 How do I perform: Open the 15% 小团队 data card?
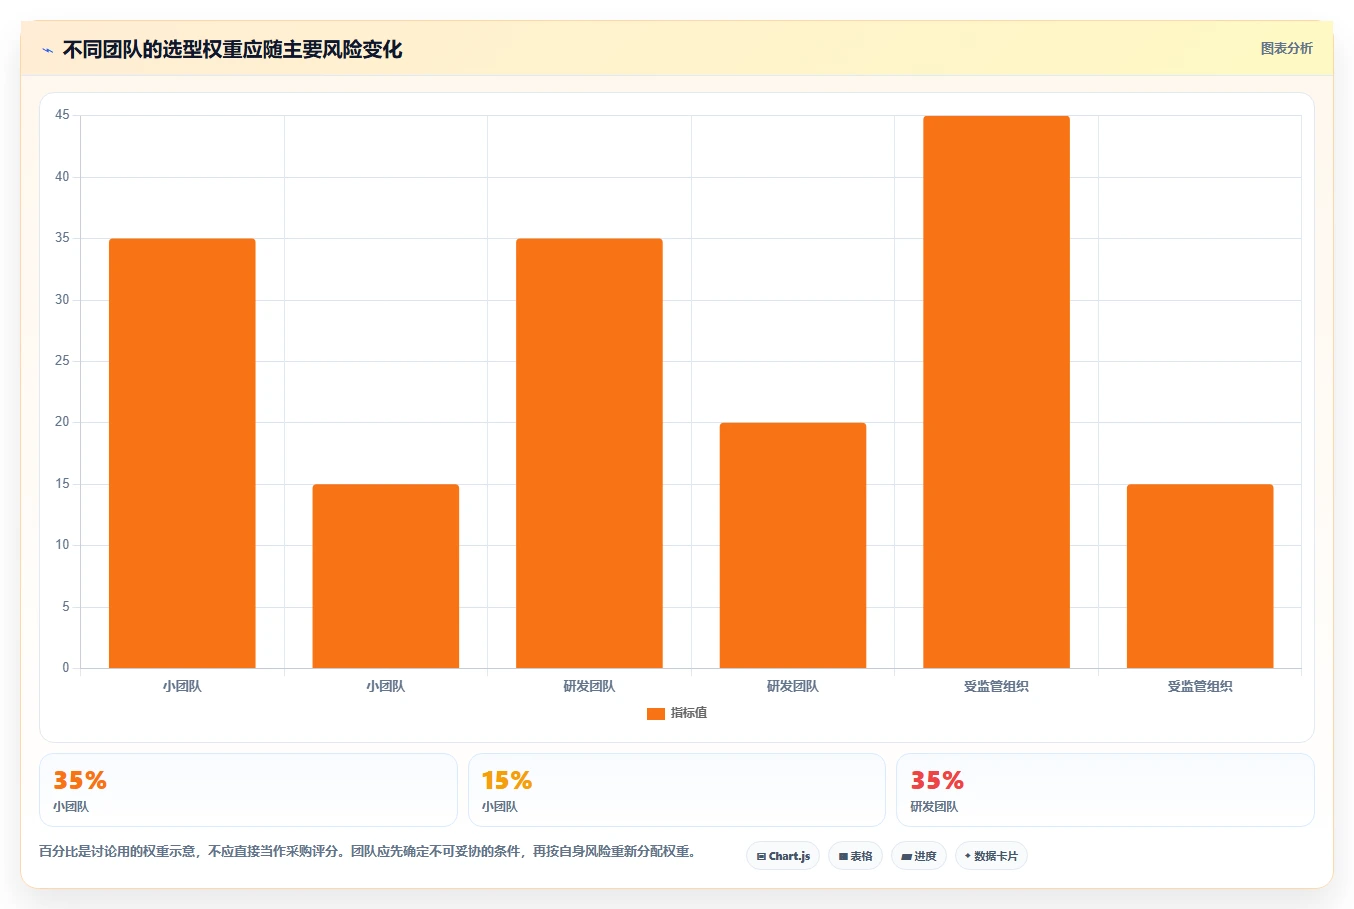677,790
